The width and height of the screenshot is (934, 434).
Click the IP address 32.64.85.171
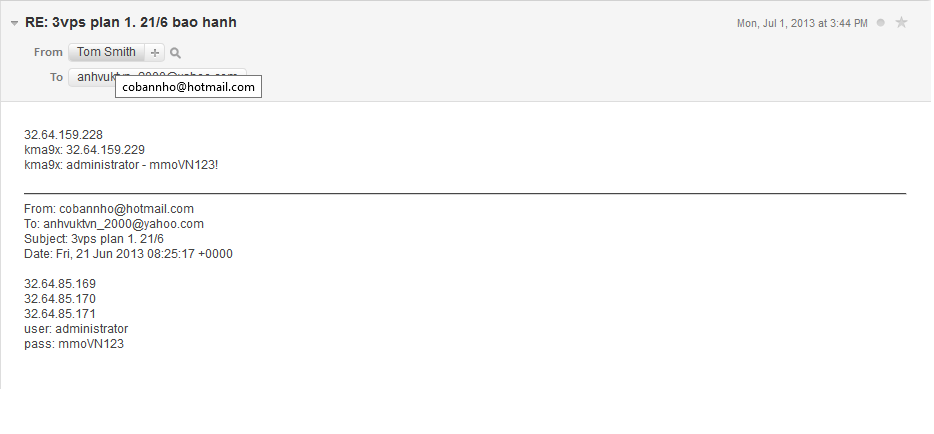60,314
